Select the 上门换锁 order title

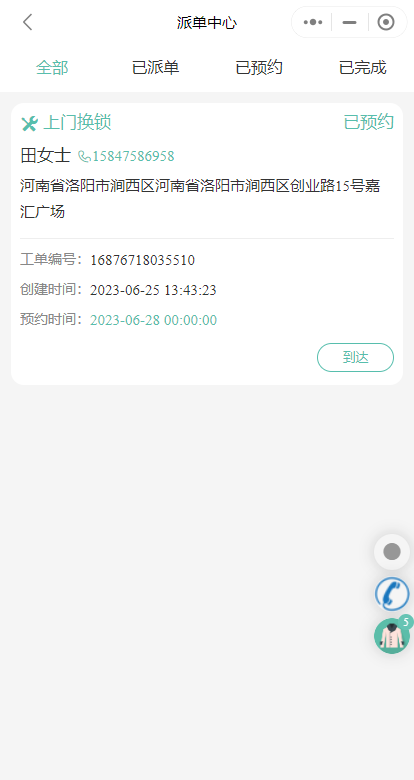[77, 122]
